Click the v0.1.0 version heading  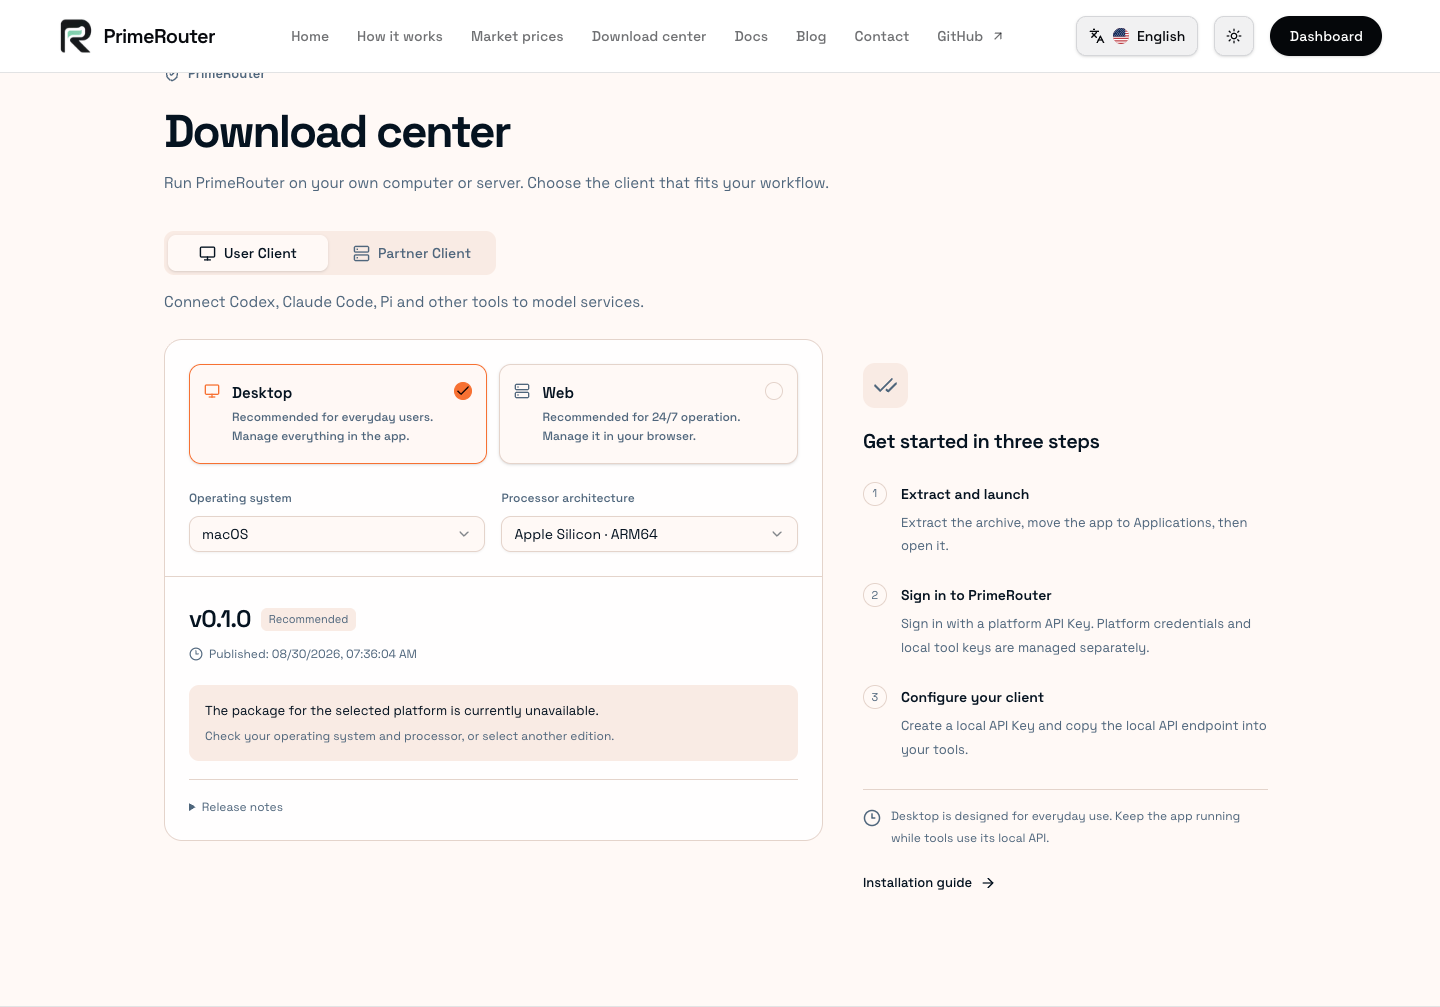(220, 619)
